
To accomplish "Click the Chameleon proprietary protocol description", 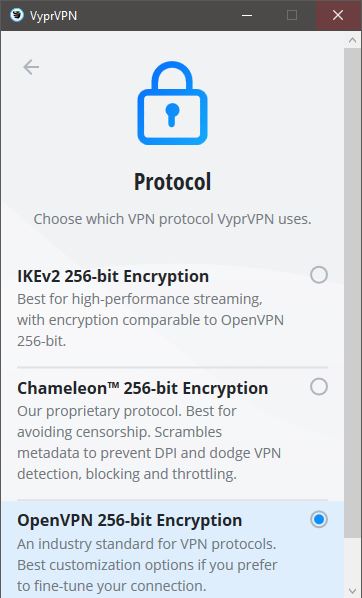I will point(149,442).
